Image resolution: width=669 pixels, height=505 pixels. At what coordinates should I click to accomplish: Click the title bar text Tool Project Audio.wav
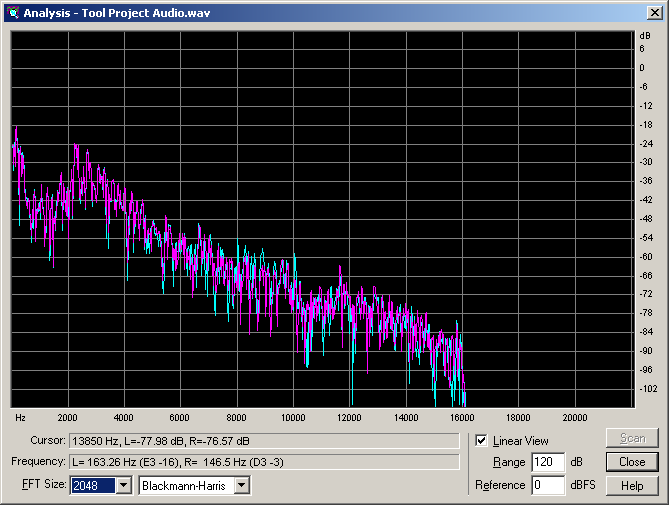pyautogui.click(x=147, y=12)
